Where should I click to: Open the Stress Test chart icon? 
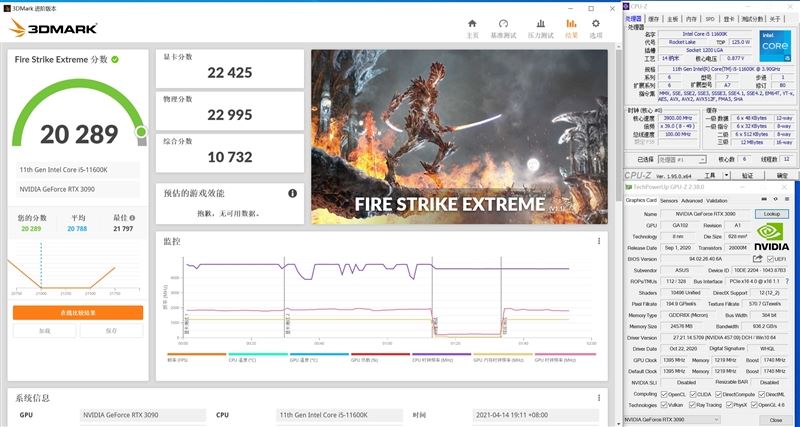540,23
